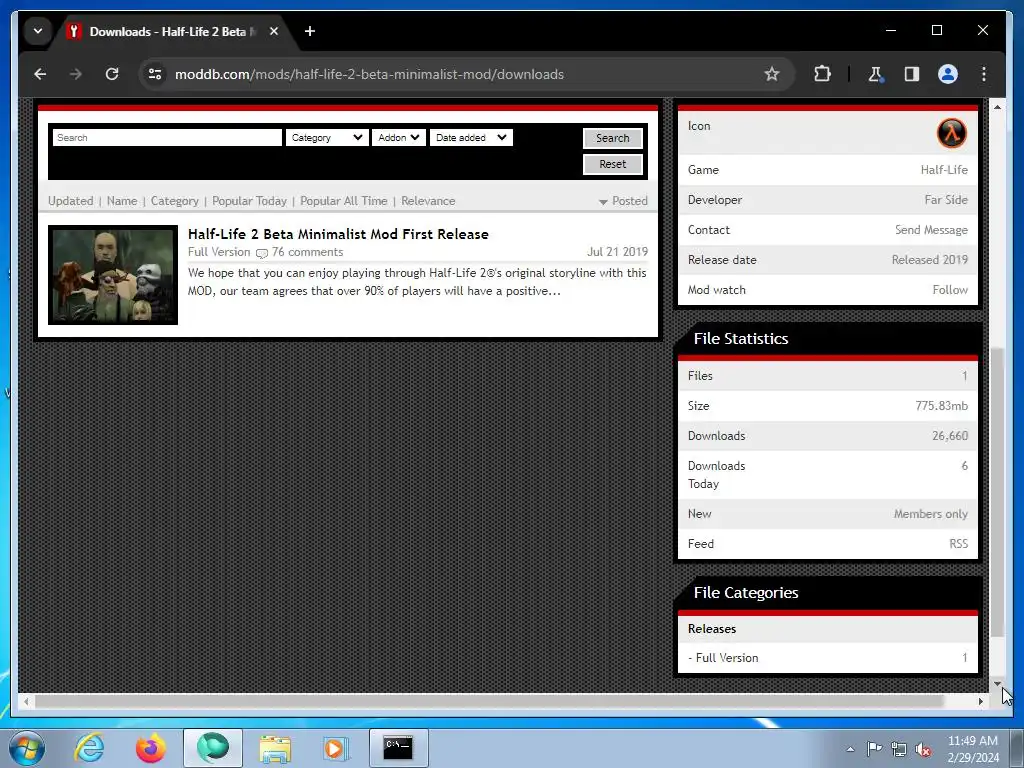Click the file search input field

point(167,138)
